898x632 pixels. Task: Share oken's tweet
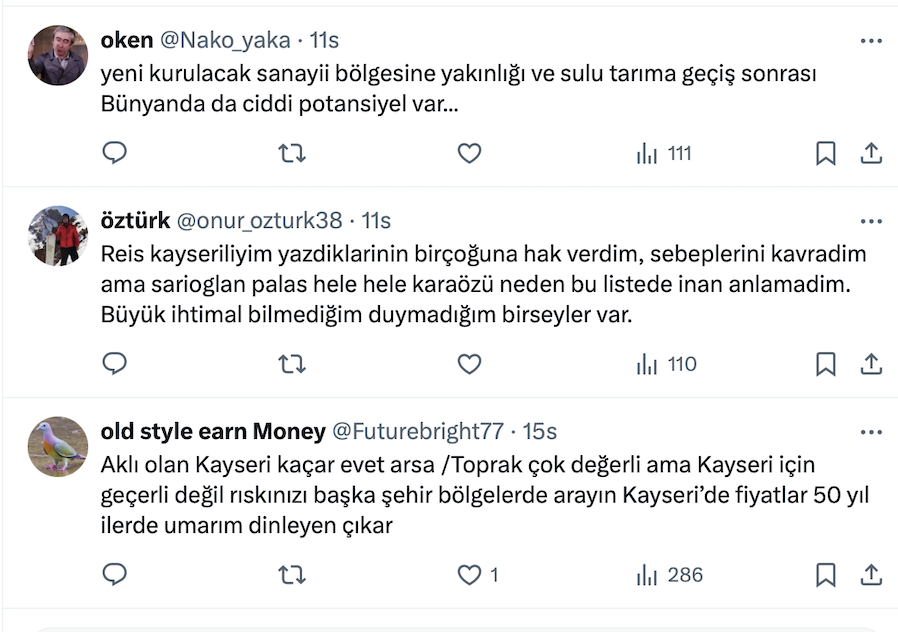871,153
